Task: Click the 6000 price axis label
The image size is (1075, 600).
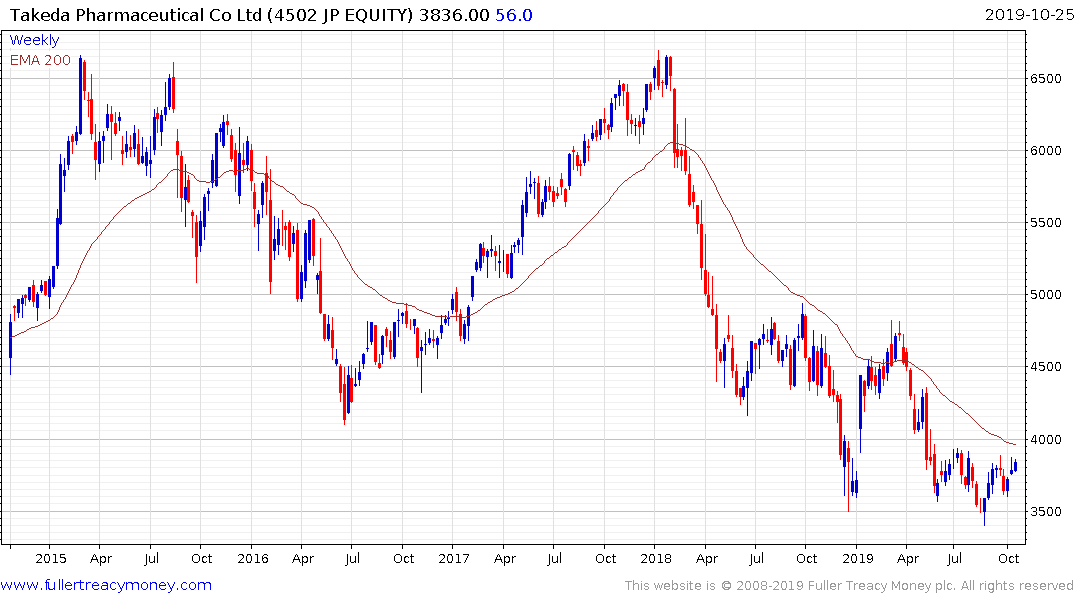Action: (1046, 151)
